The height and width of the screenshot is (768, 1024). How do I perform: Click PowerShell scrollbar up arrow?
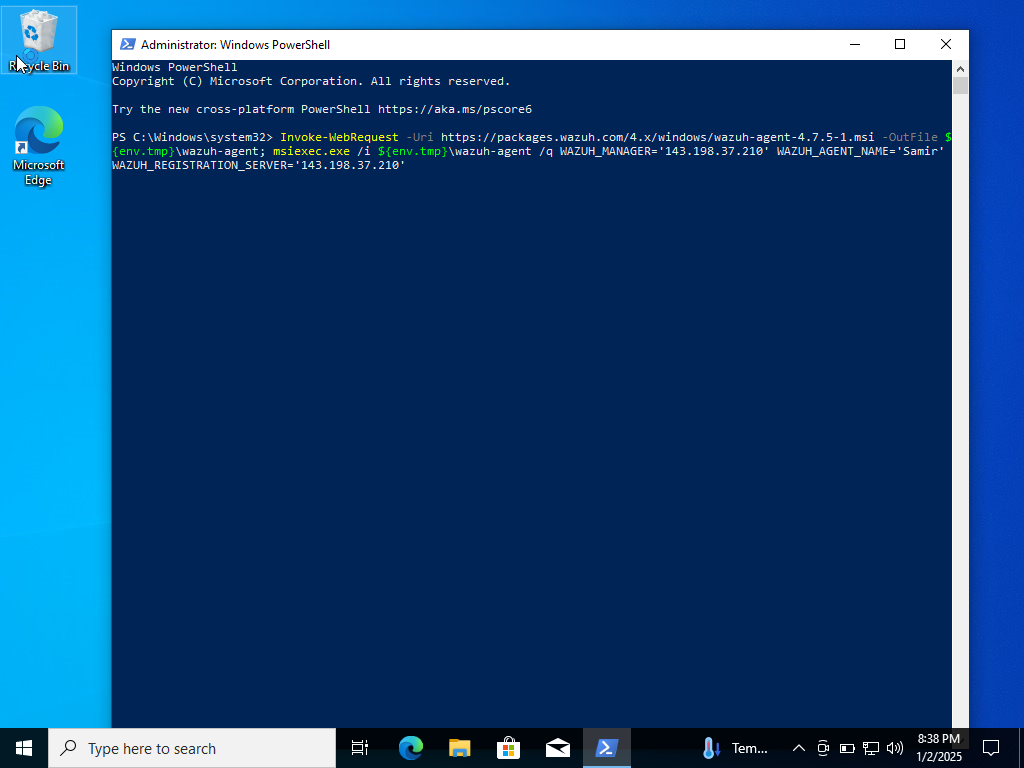tap(960, 68)
